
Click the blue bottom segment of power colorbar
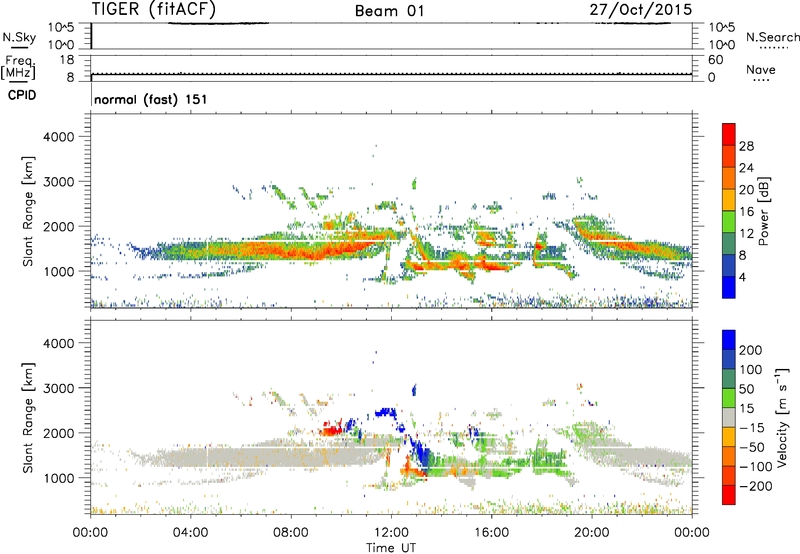point(729,287)
